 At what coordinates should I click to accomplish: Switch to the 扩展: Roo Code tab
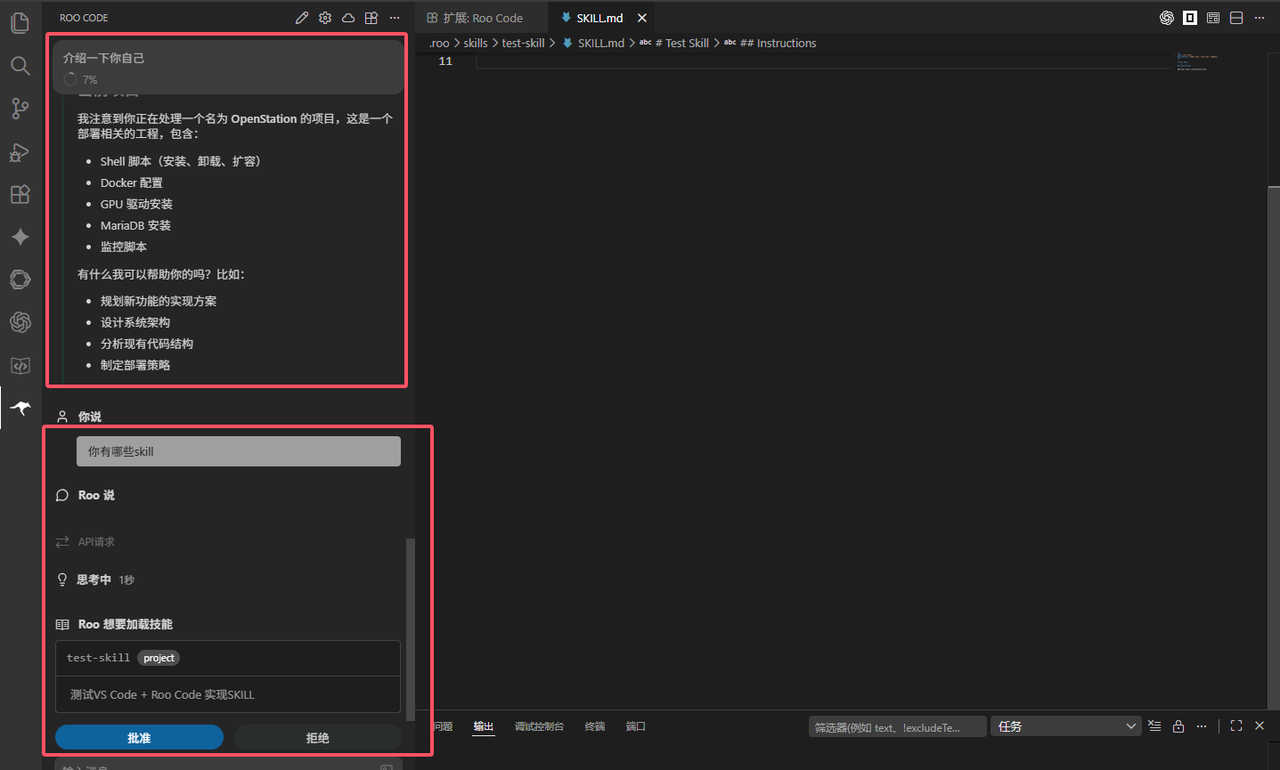click(483, 18)
